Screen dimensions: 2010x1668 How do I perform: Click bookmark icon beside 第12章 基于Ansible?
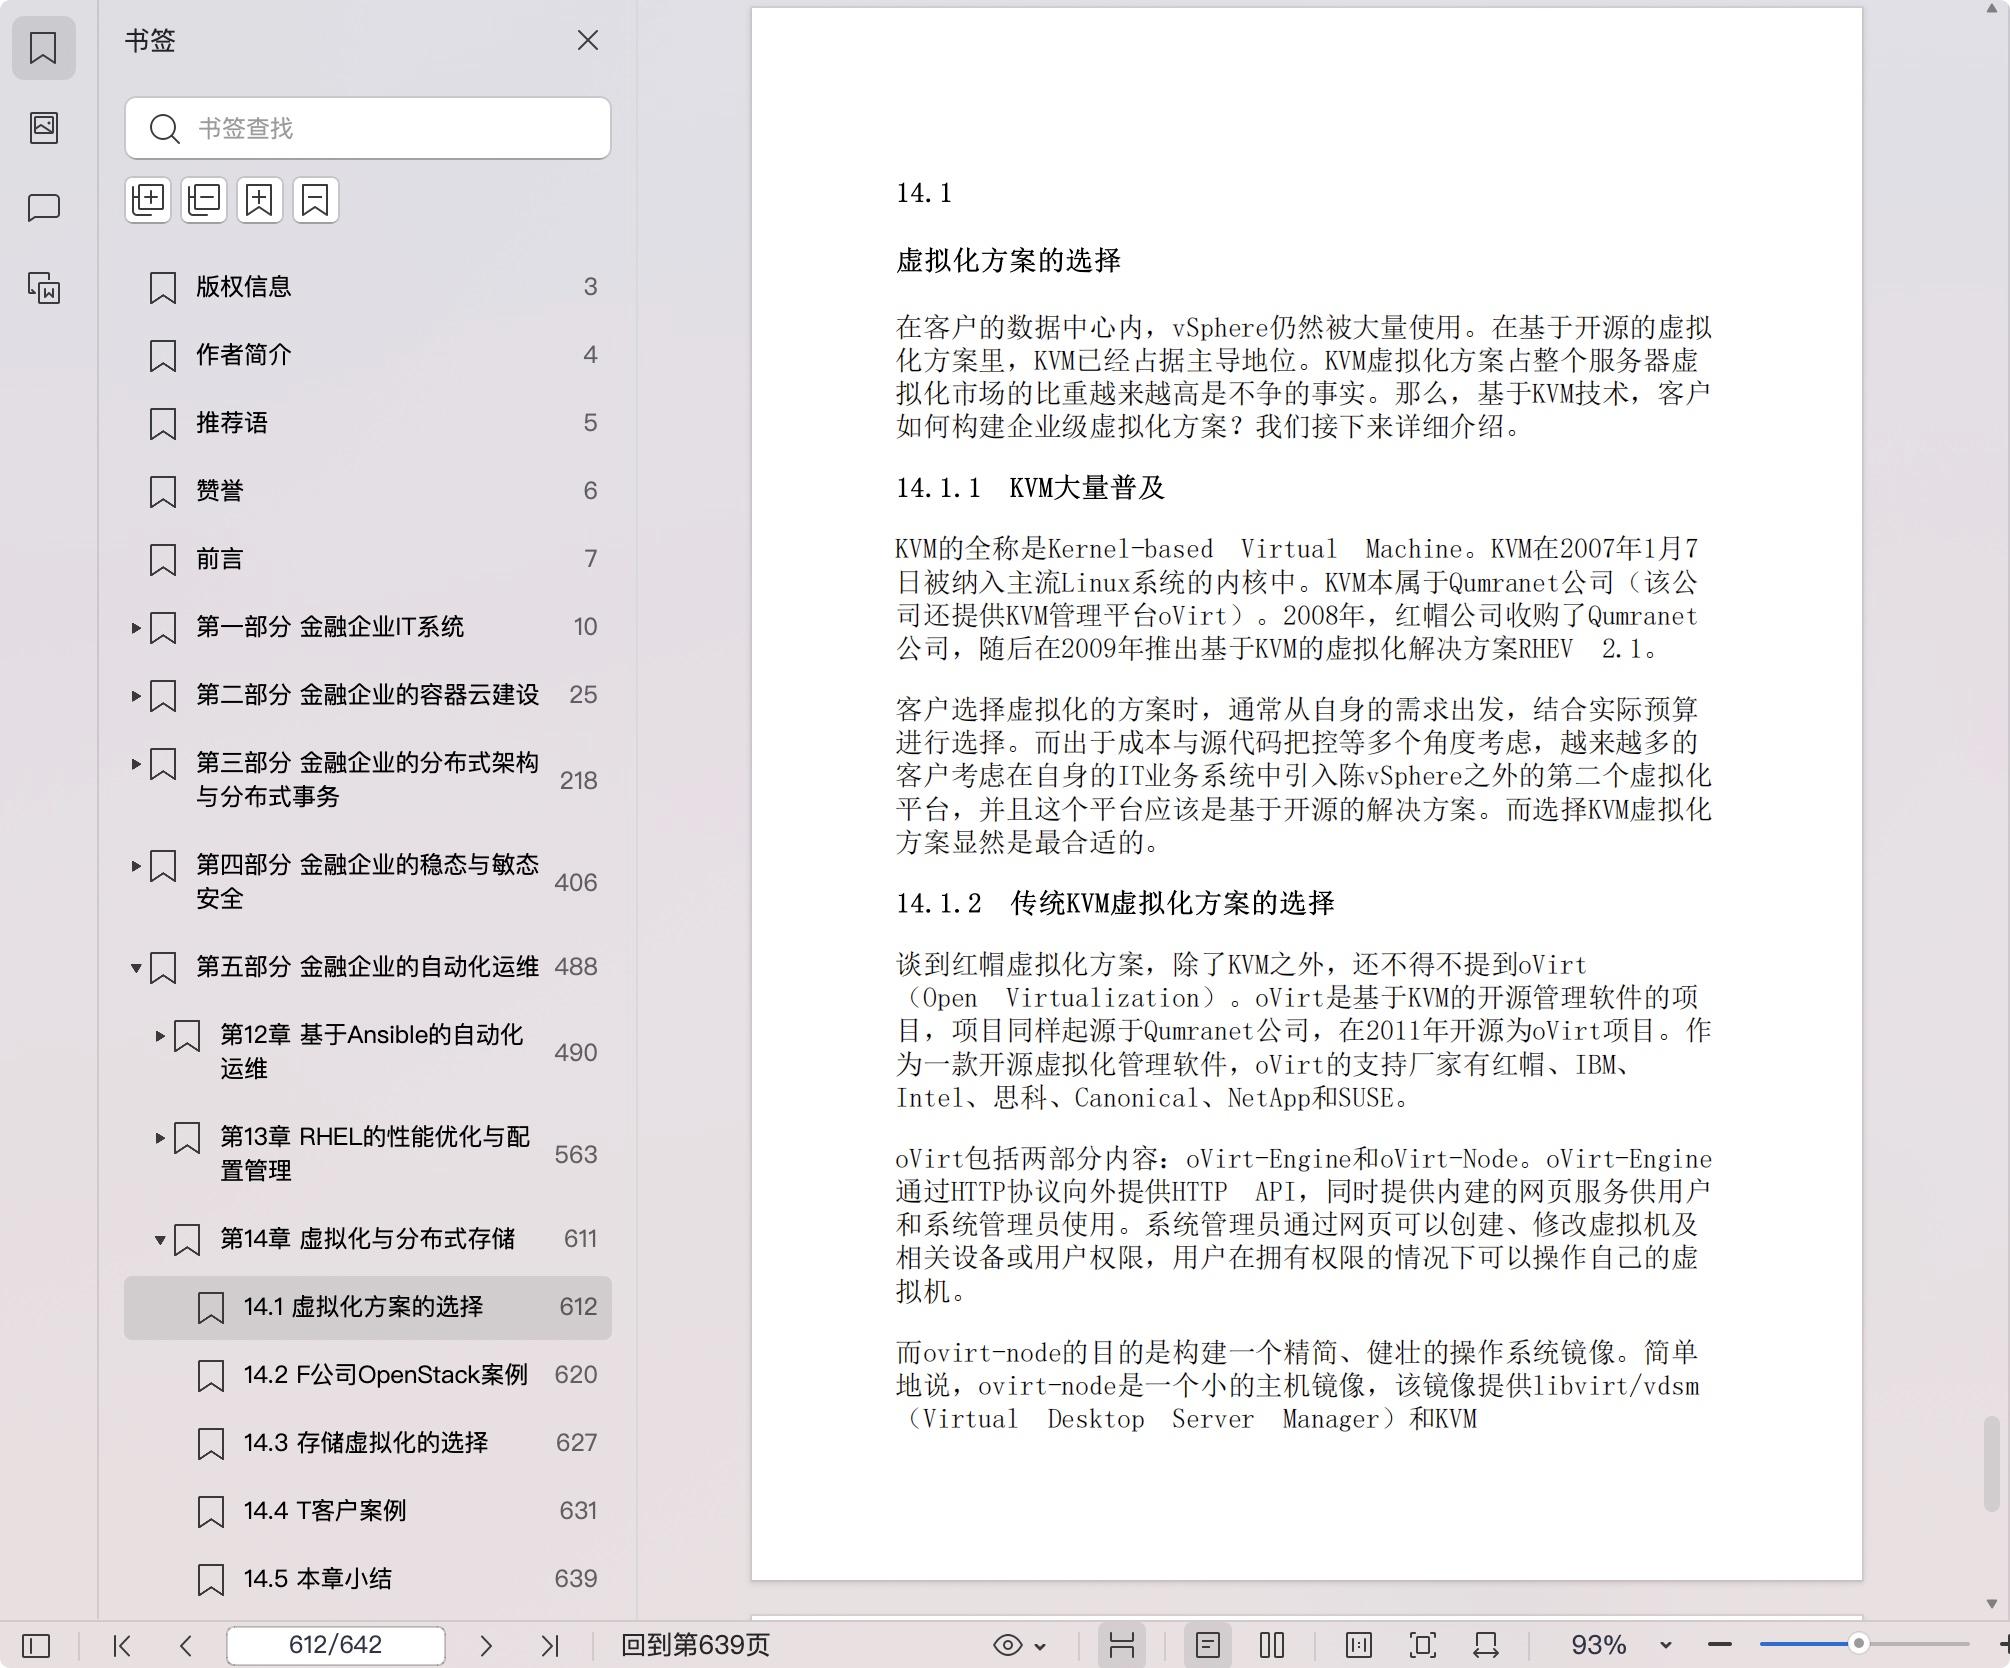(x=187, y=1036)
